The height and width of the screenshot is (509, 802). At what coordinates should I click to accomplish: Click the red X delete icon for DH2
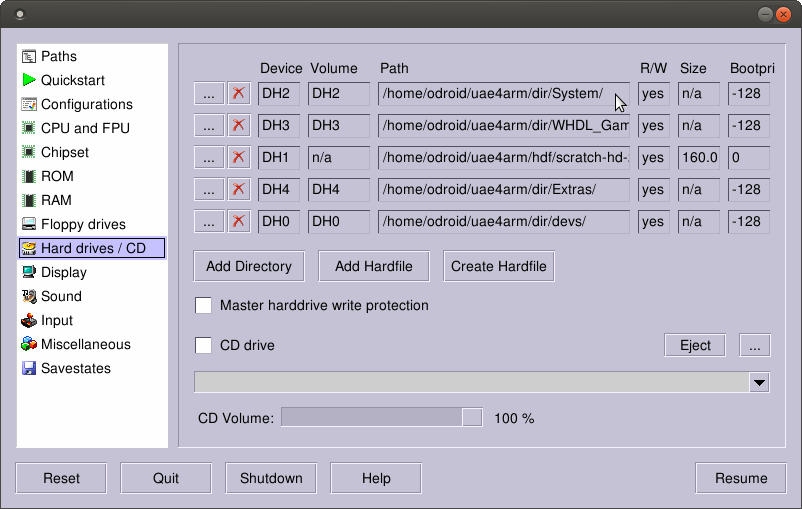click(x=238, y=94)
